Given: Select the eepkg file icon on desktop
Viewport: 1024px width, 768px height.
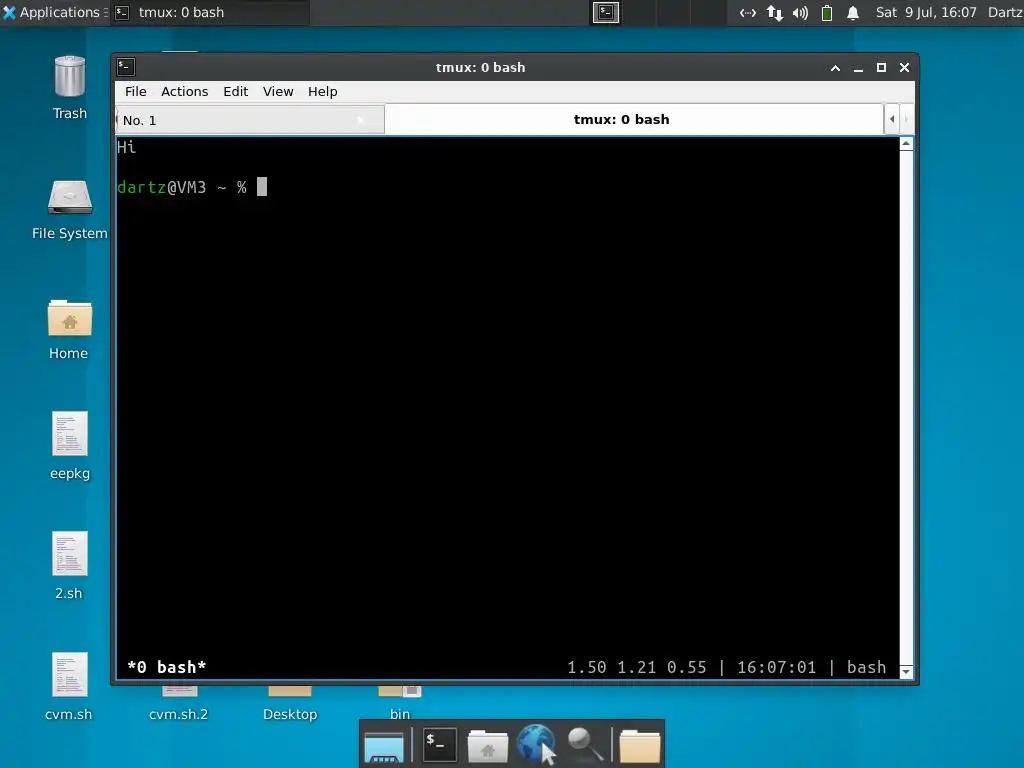Looking at the screenshot, I should click(69, 434).
